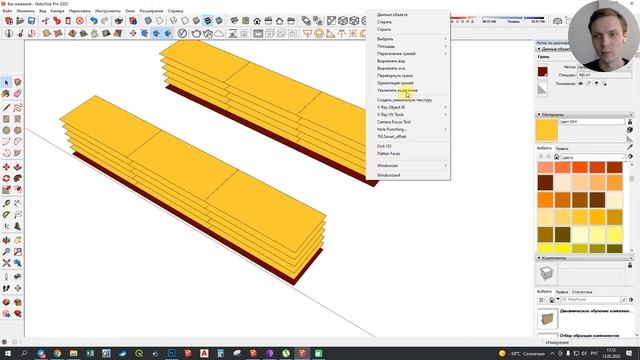This screenshot has width=640, height=360.
Task: Click the Cut scissors icon
Action: click(x=45, y=20)
